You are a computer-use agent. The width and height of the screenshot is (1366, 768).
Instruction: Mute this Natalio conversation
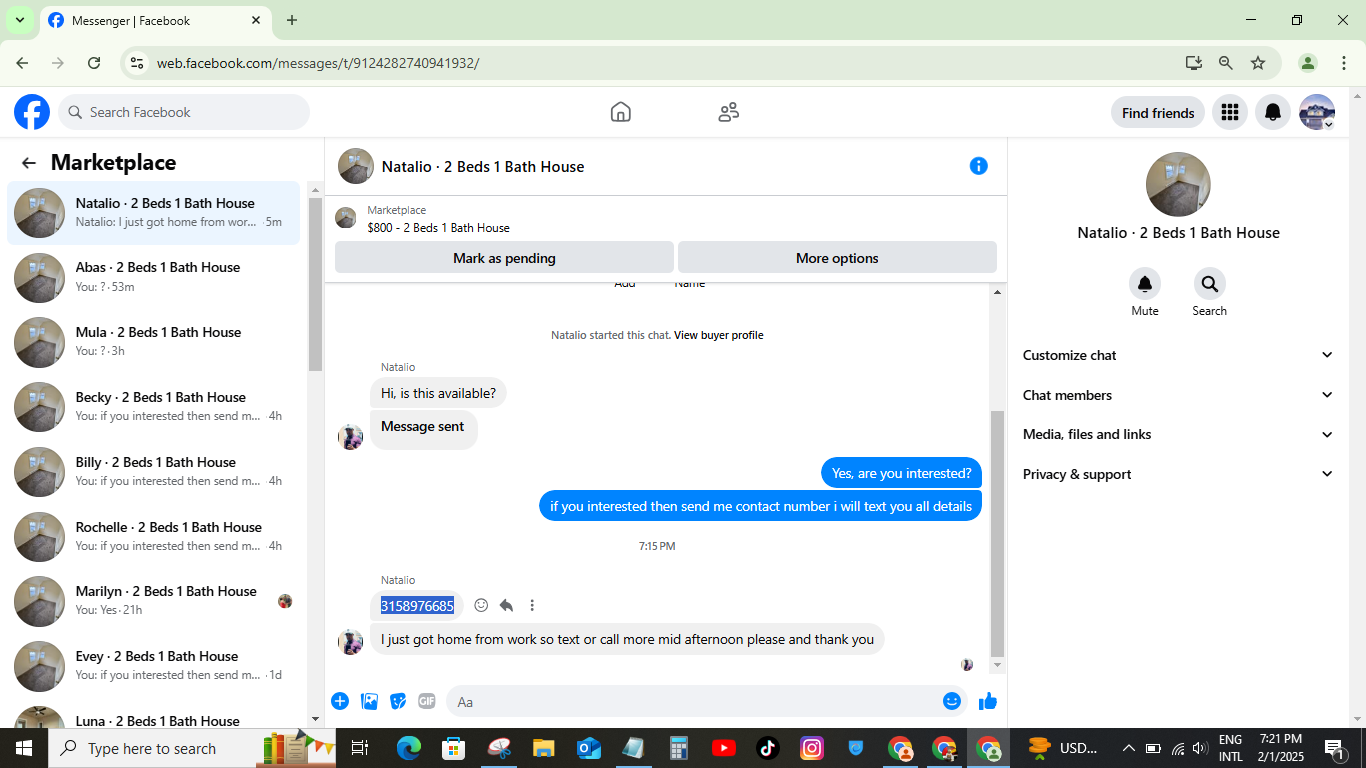coord(1145,284)
